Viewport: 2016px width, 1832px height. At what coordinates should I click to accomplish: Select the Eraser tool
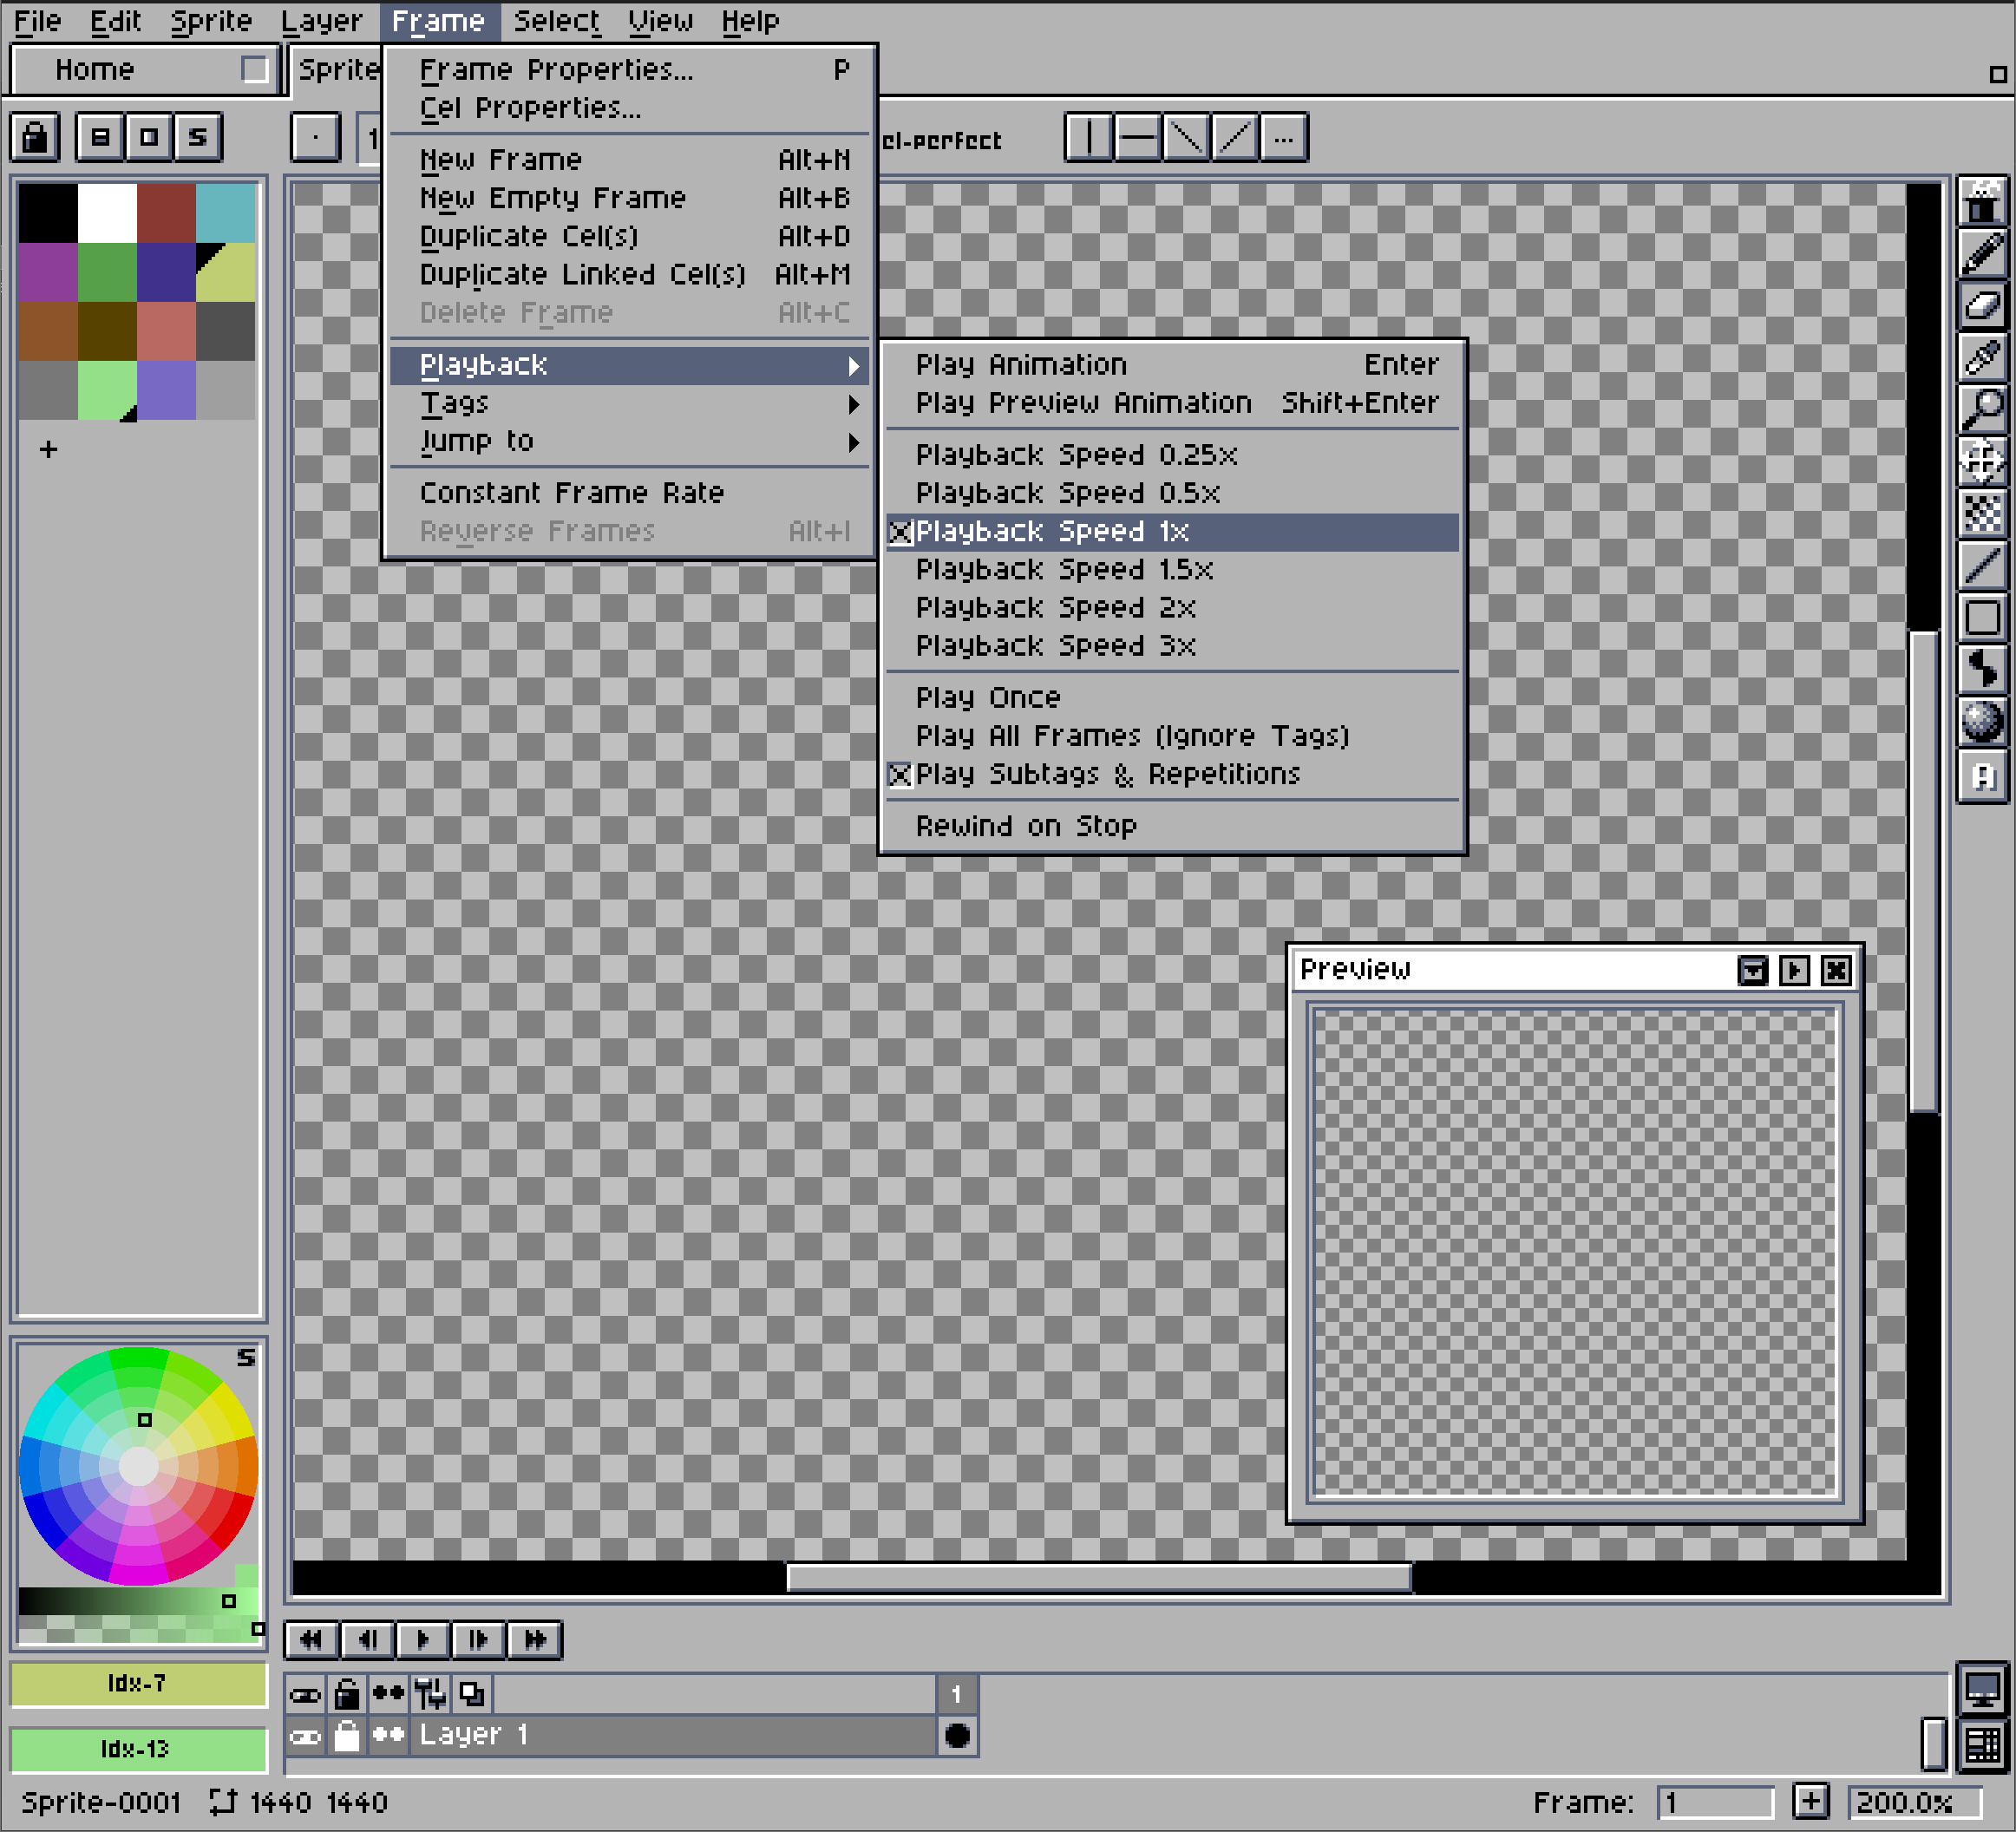[1982, 305]
